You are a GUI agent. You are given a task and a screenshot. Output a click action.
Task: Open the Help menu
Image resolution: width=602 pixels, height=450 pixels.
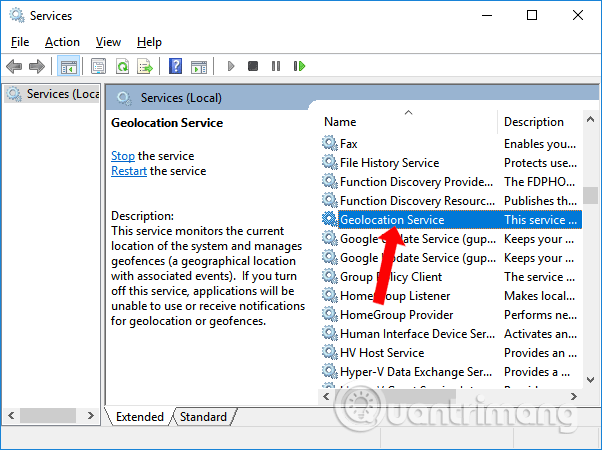coord(149,42)
